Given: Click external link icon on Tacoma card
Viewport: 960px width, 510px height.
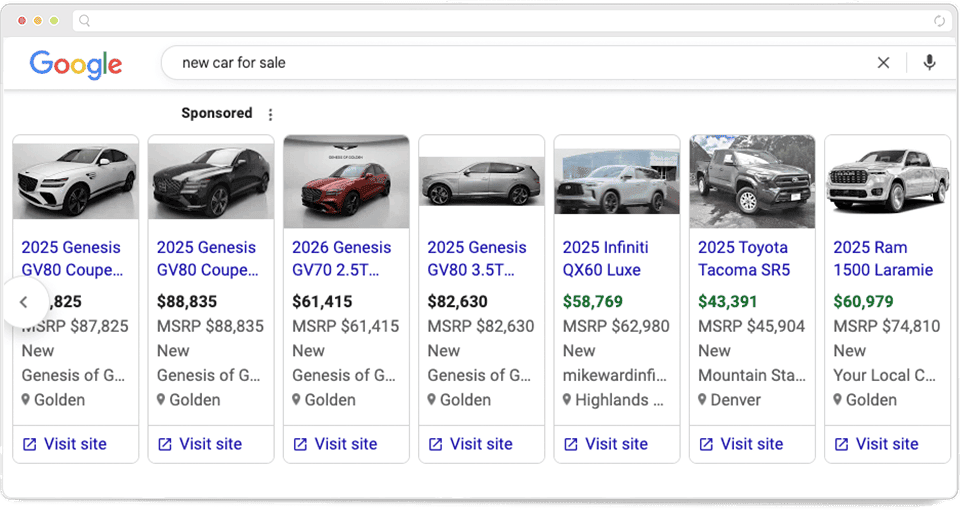Looking at the screenshot, I should tap(706, 444).
